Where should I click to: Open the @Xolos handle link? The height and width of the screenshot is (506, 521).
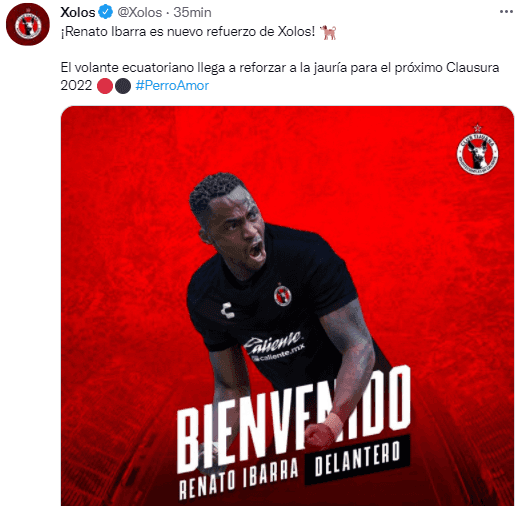point(139,12)
